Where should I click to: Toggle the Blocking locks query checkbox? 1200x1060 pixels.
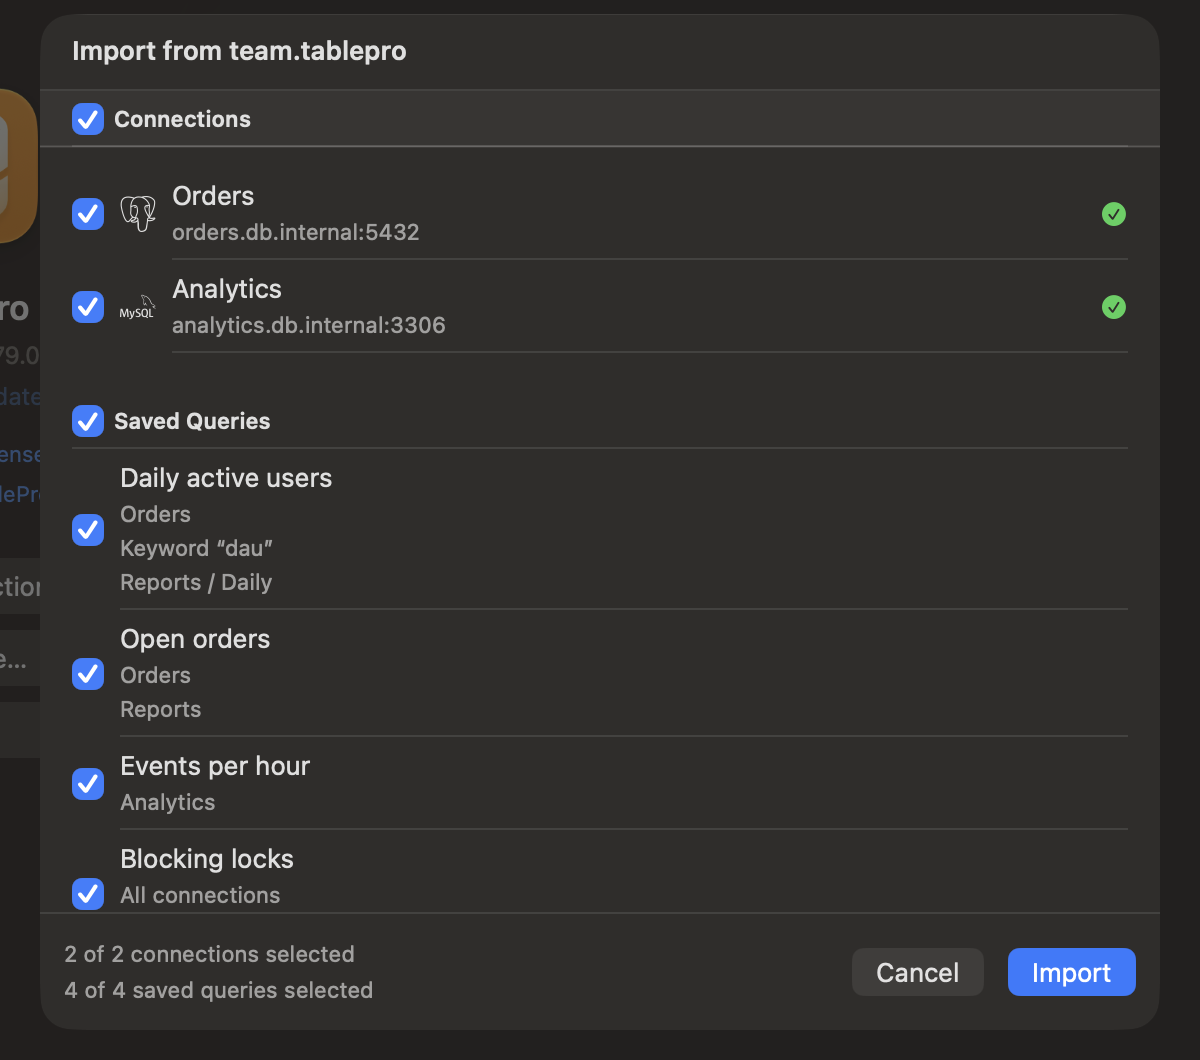point(88,893)
